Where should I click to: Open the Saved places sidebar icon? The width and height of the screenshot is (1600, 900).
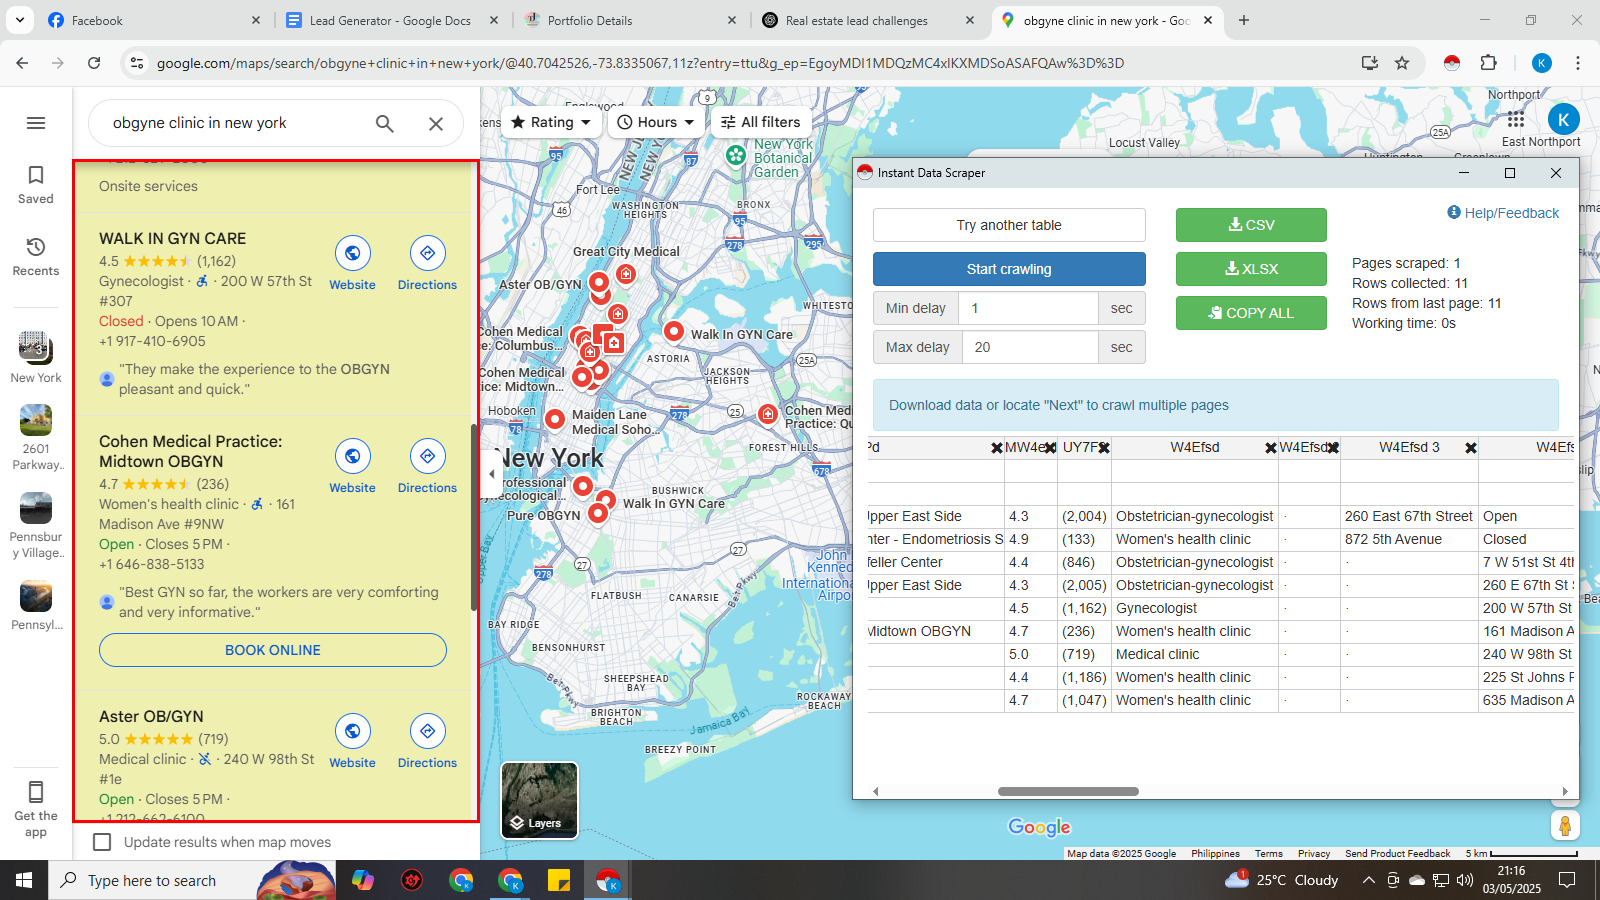36,185
